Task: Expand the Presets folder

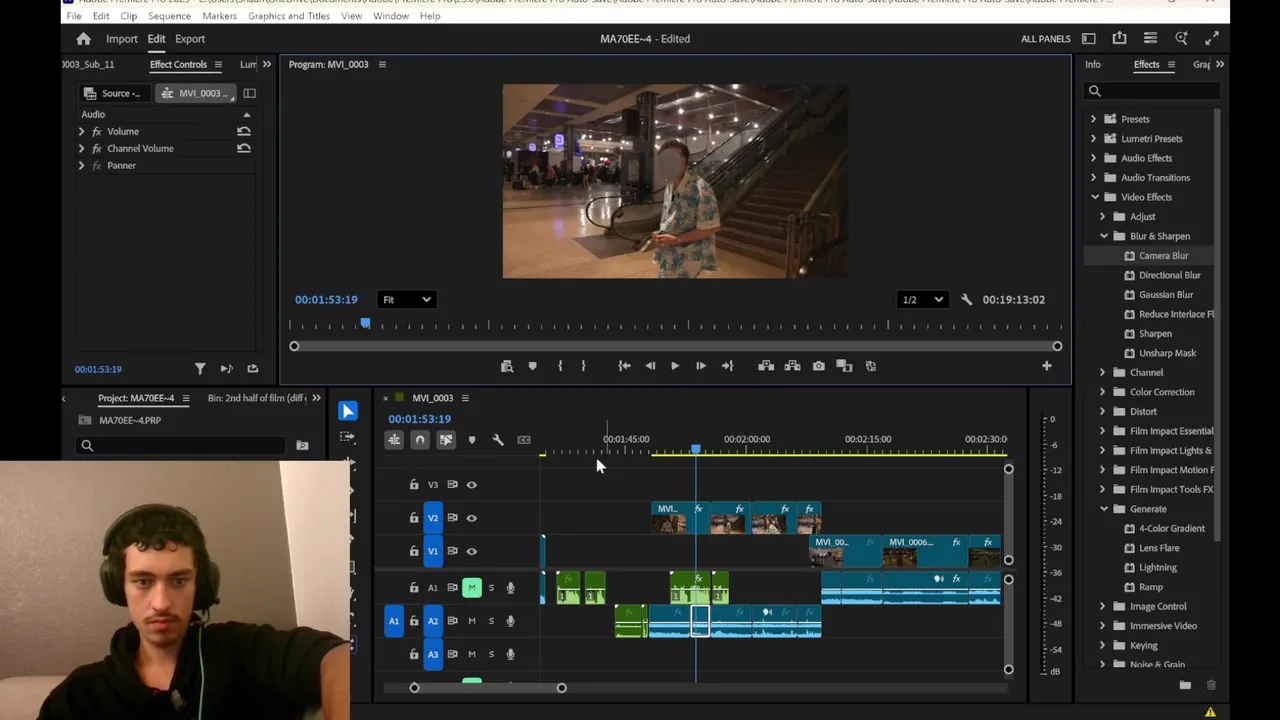Action: click(1093, 119)
